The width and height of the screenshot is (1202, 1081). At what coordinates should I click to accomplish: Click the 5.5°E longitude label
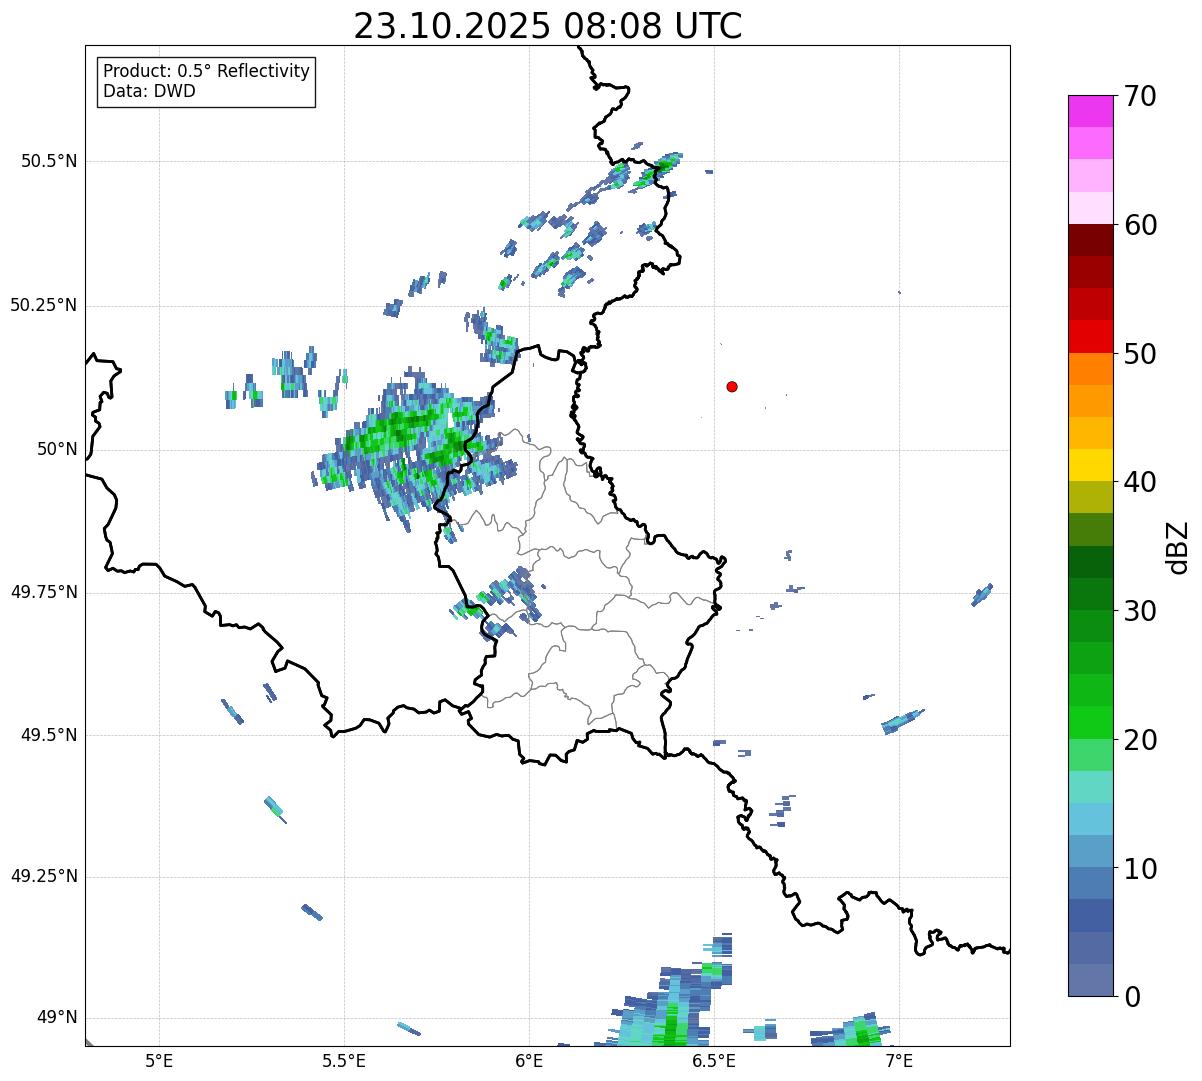[344, 1061]
